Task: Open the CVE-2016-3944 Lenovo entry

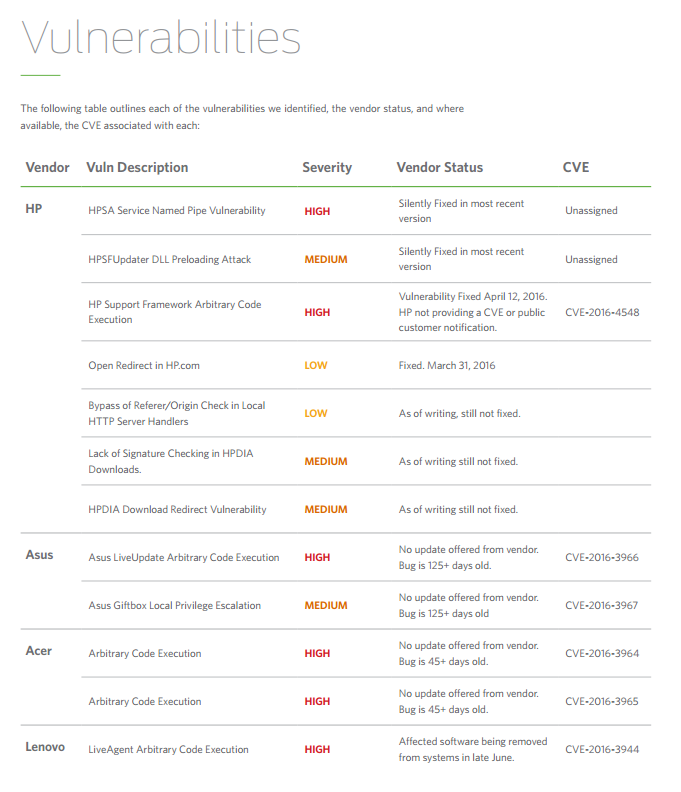Action: [602, 749]
